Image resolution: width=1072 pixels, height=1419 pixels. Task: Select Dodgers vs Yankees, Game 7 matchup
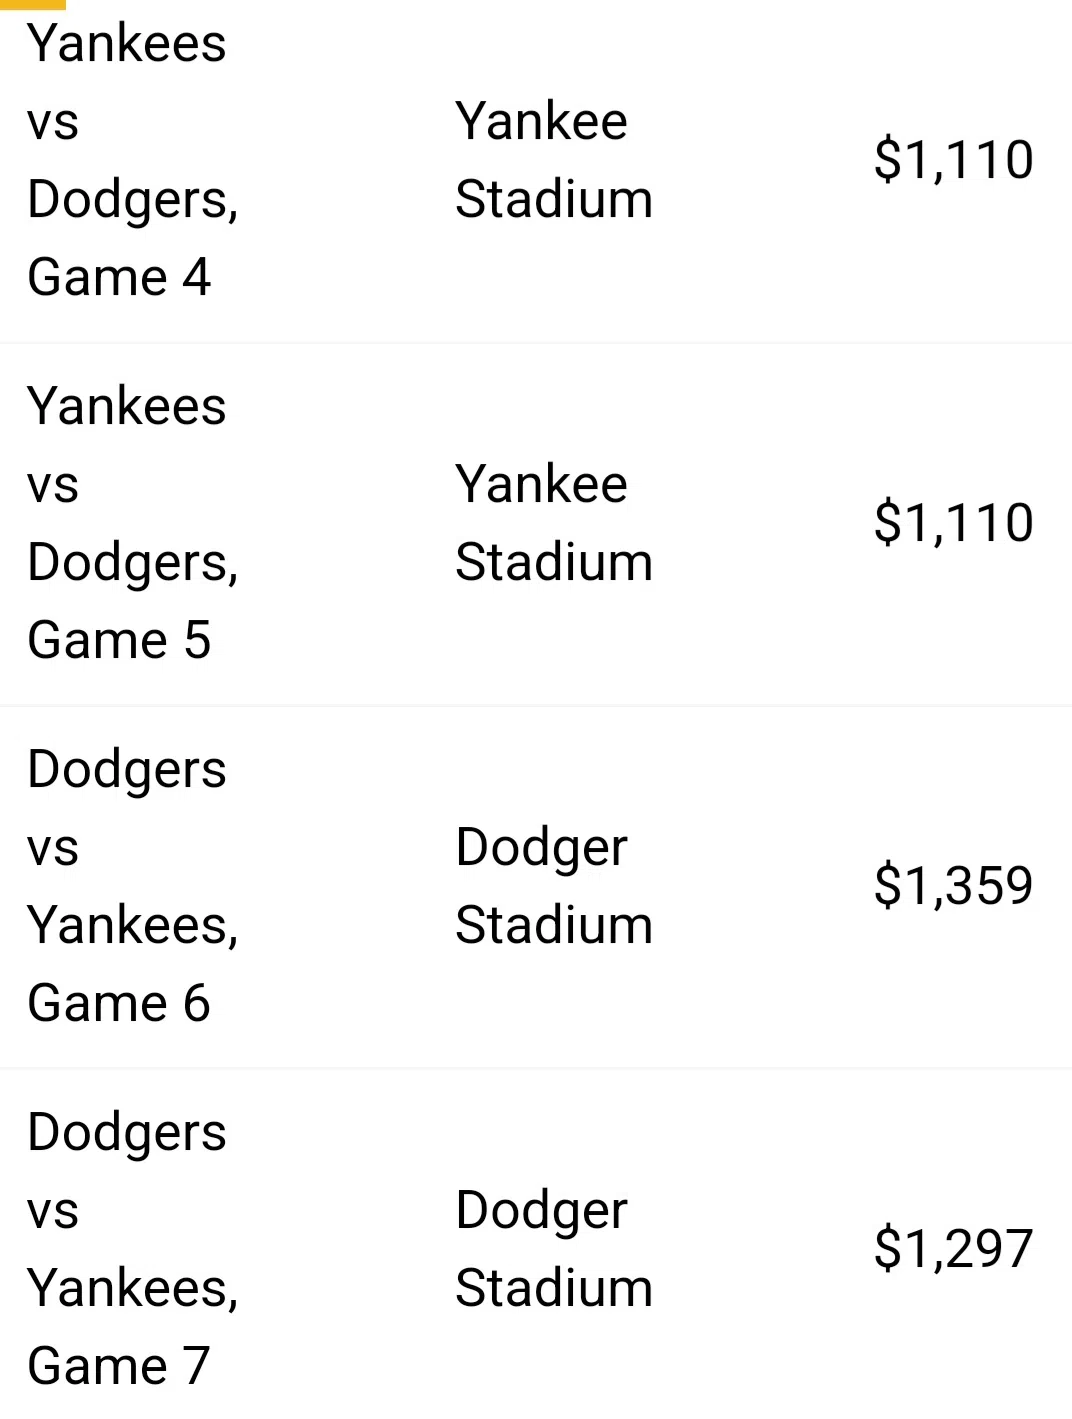pos(133,1249)
